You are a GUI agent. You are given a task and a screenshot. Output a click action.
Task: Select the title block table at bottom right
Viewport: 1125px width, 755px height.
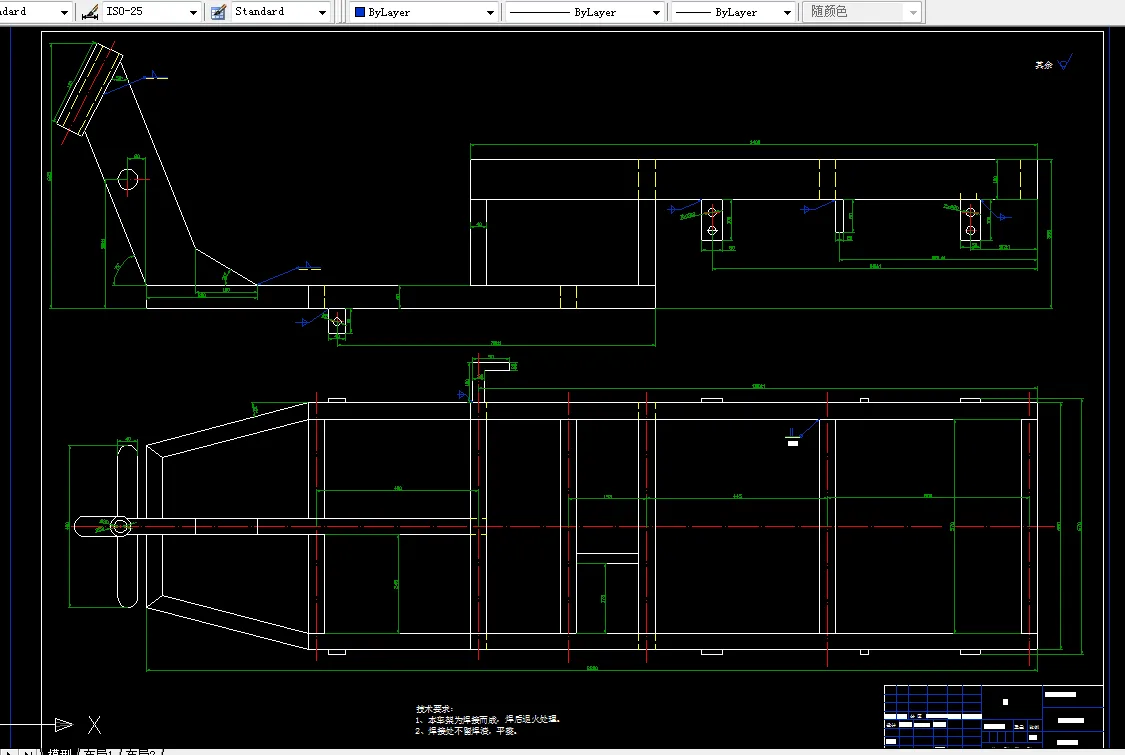pos(994,716)
